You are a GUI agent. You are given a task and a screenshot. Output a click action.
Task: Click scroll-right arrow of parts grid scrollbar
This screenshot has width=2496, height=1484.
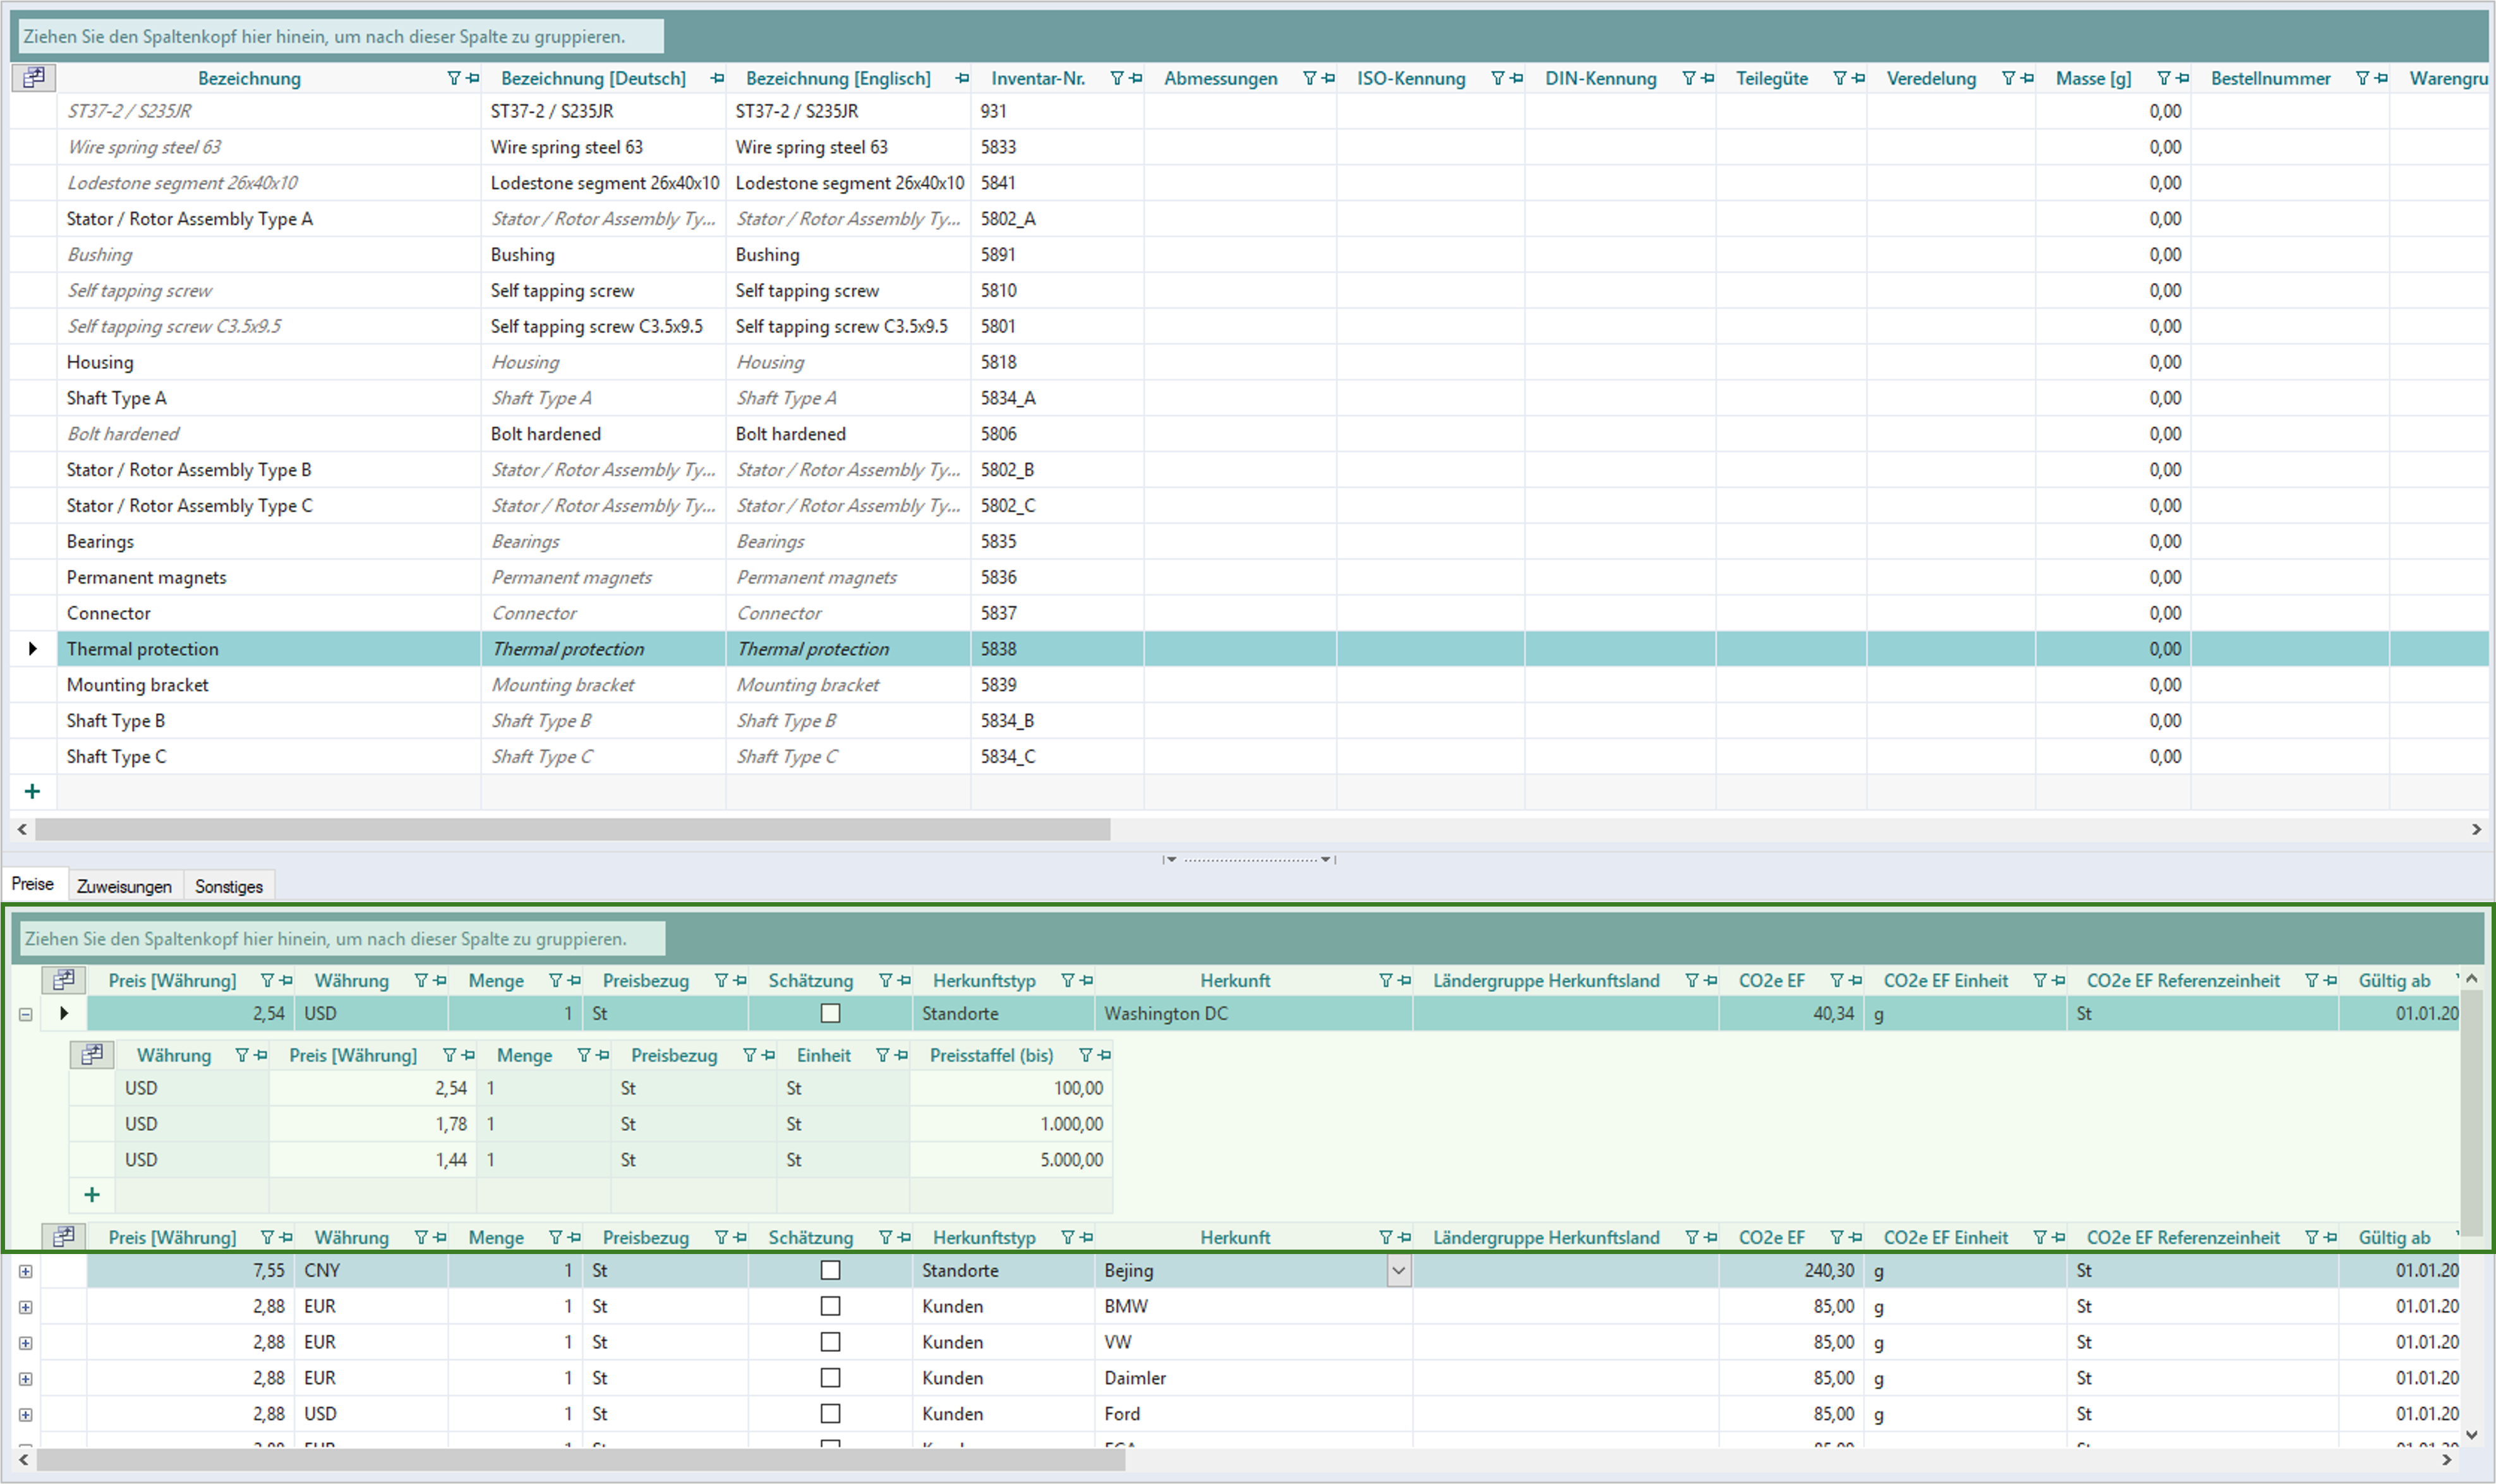coord(2476,829)
